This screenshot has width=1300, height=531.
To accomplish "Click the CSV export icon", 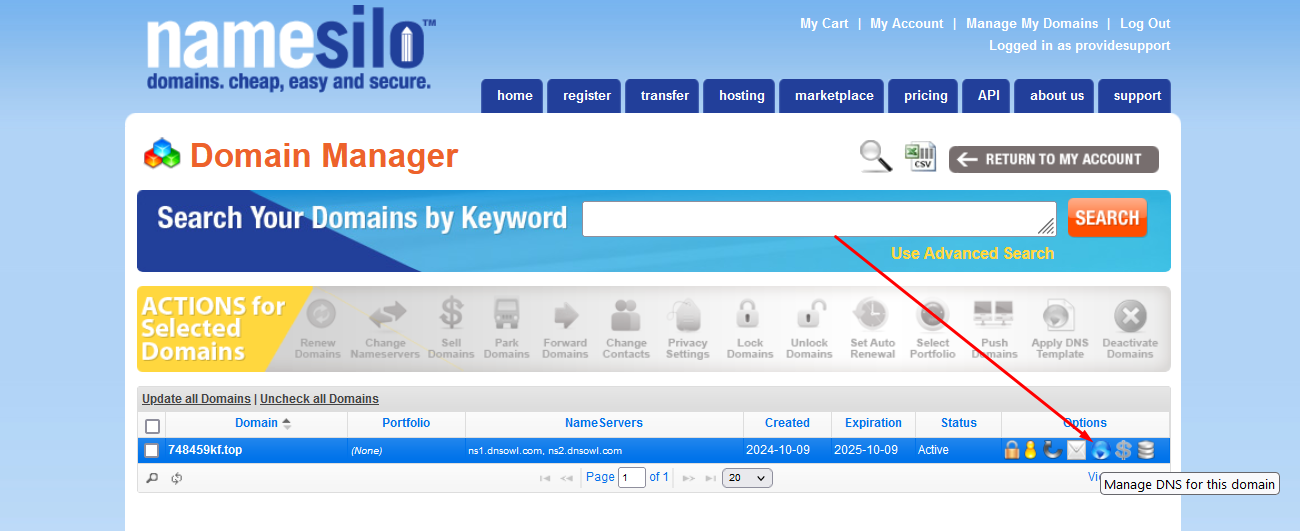I will [920, 158].
